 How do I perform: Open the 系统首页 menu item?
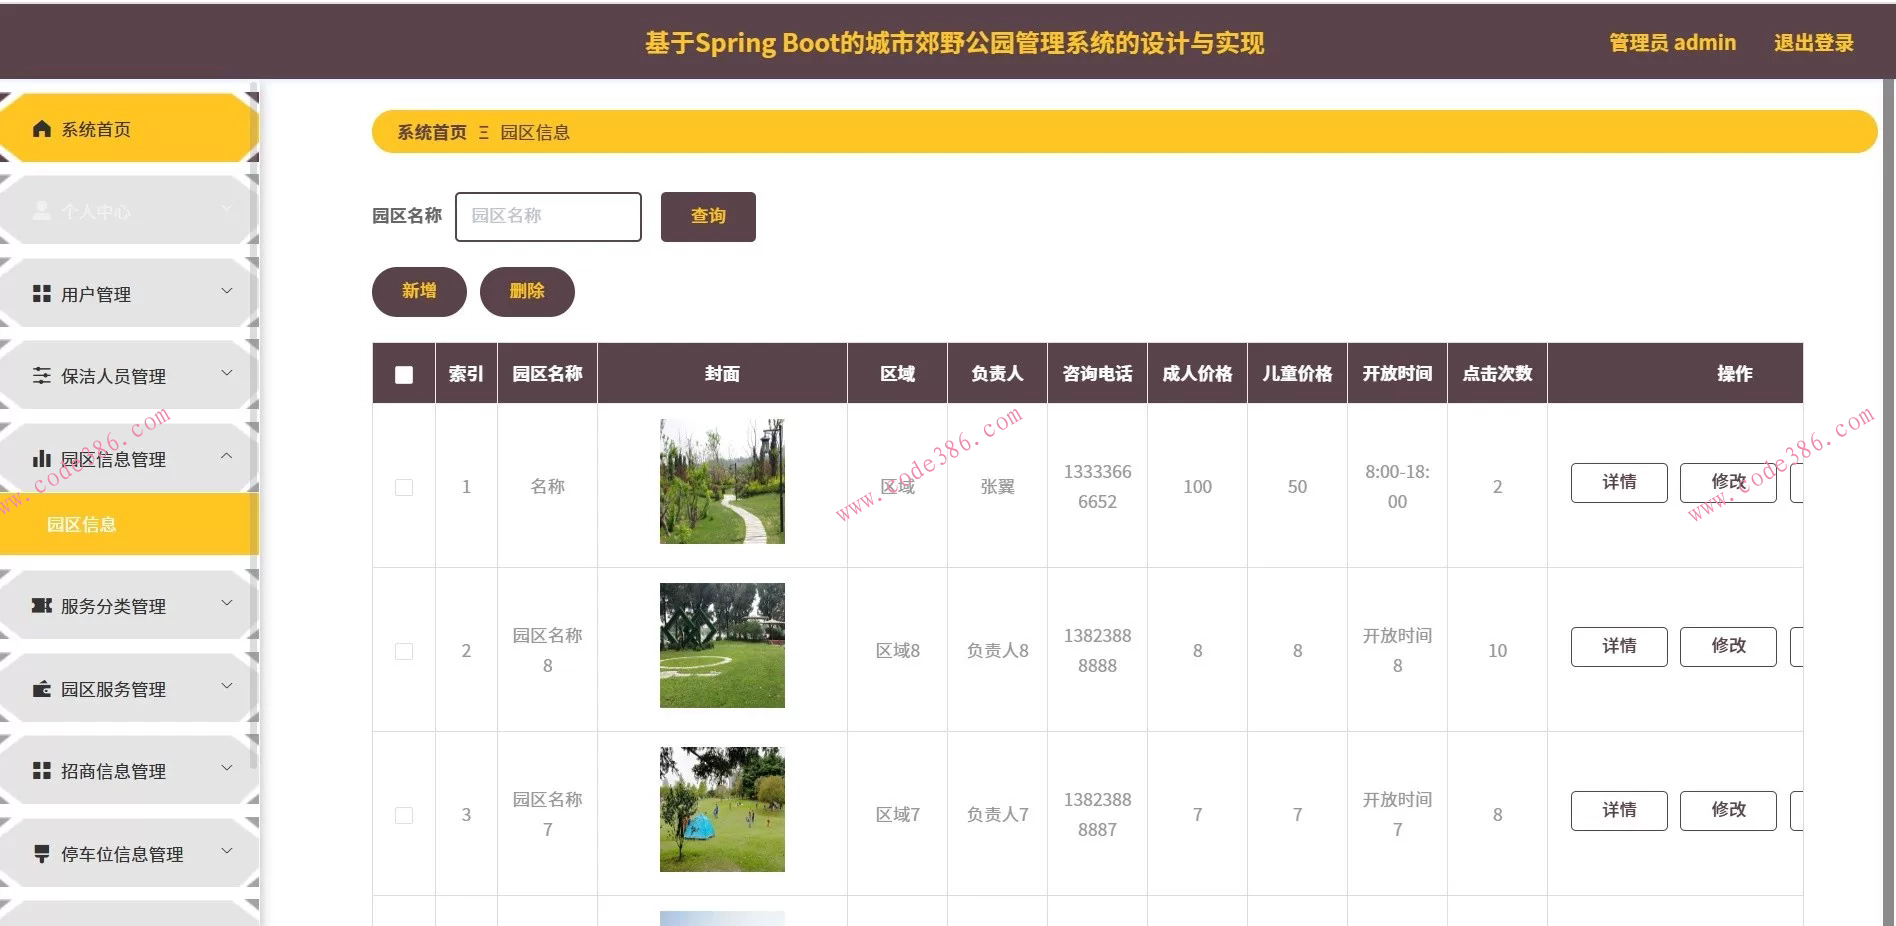pos(129,128)
